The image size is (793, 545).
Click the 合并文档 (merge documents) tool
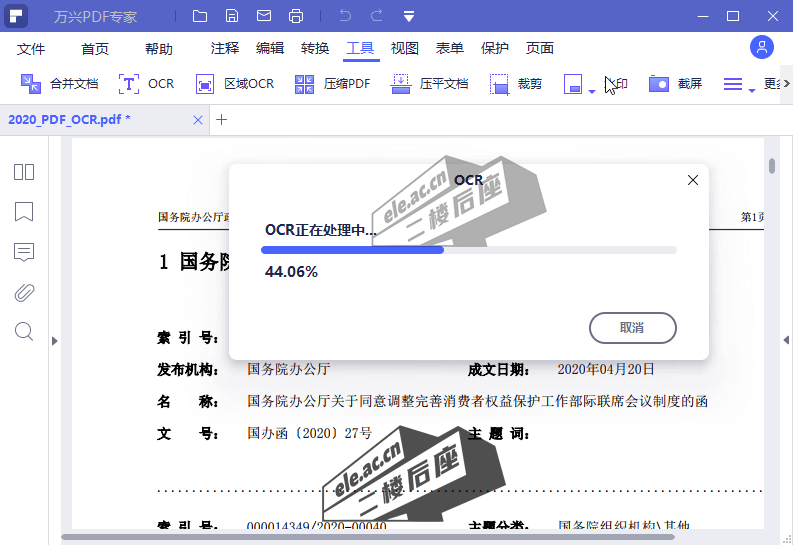[60, 84]
